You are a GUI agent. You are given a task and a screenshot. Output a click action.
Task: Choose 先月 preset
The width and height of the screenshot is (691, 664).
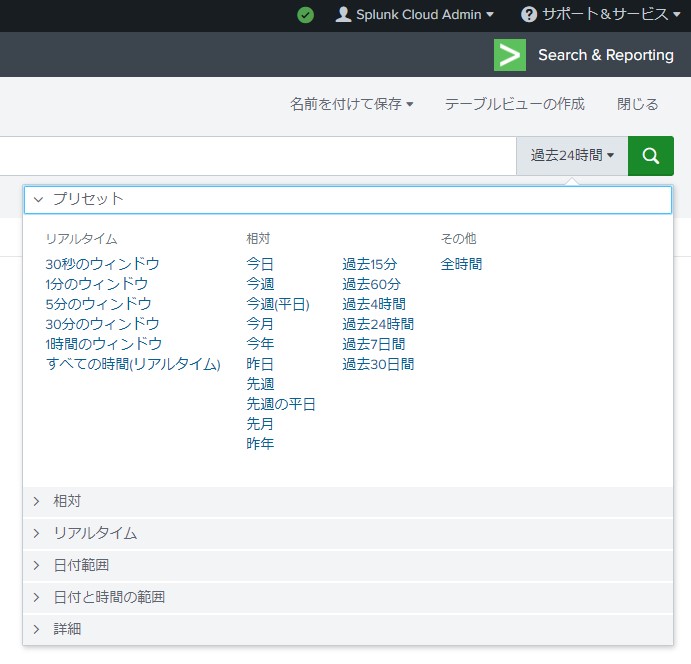[260, 424]
